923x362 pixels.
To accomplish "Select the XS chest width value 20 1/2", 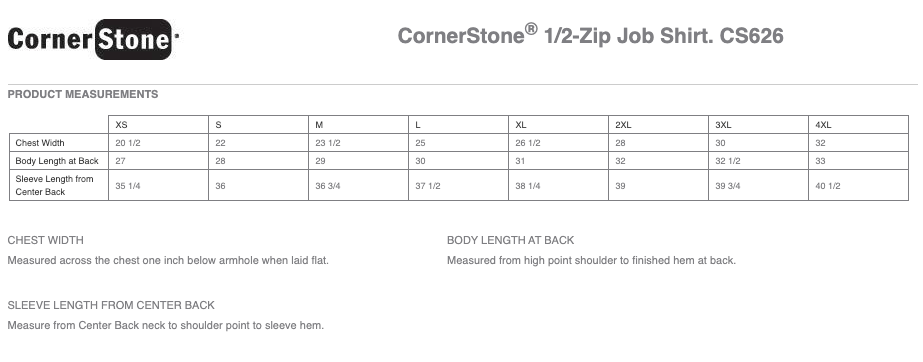I will [128, 143].
